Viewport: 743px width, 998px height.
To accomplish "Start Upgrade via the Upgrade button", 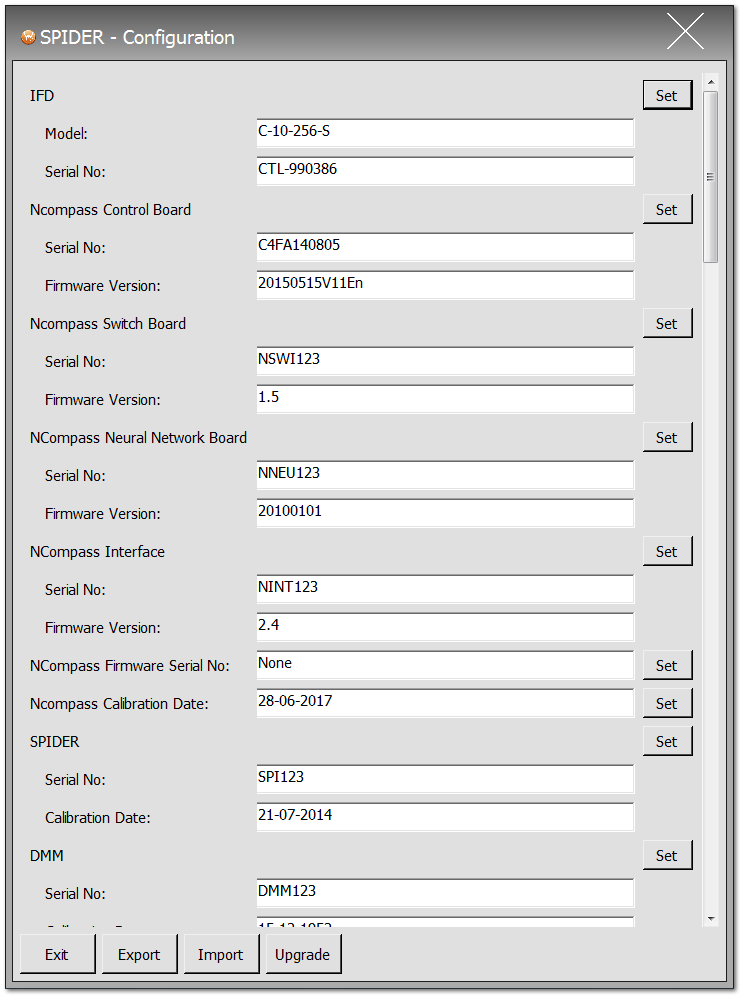I will coord(302,954).
